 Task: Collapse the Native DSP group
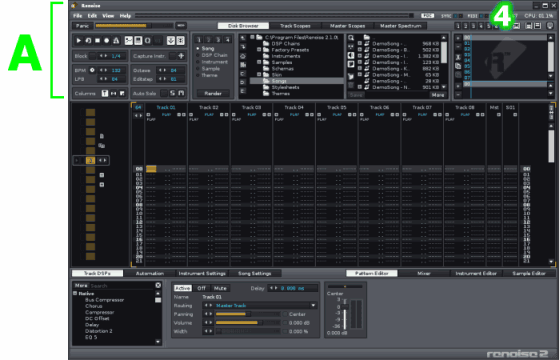(x=75, y=294)
